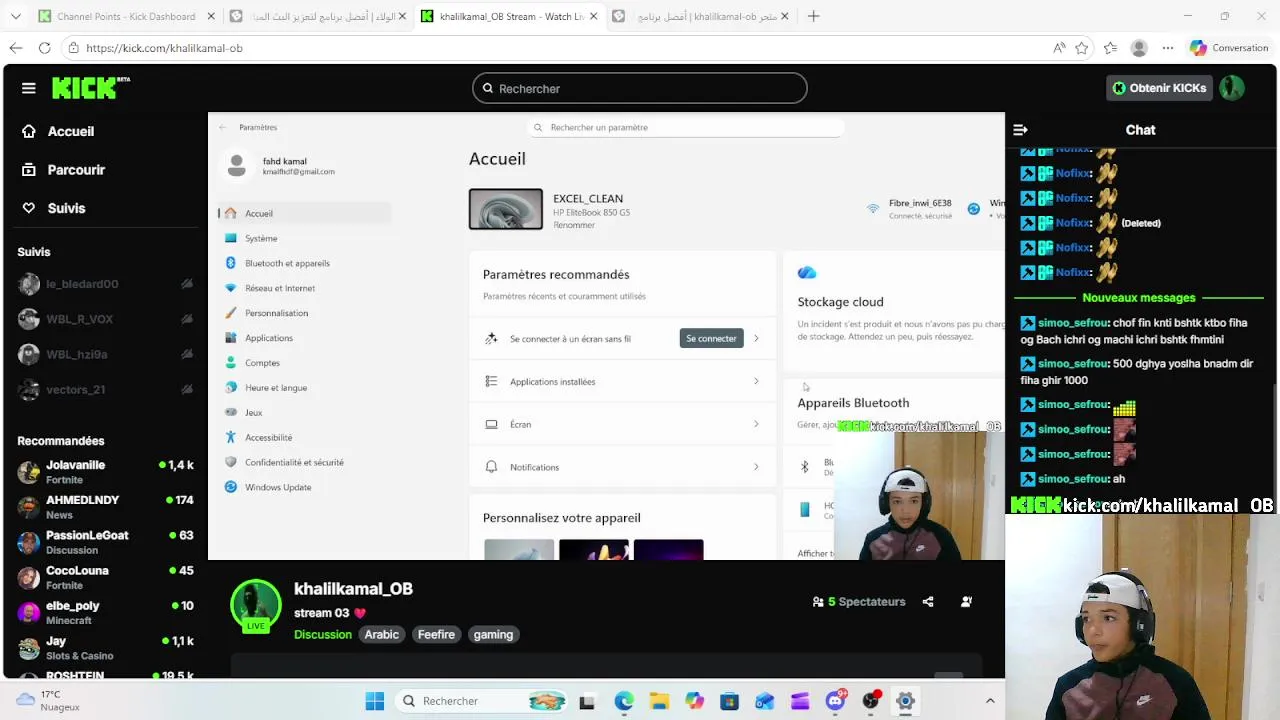Open the Kick hamburger menu

[x=28, y=88]
